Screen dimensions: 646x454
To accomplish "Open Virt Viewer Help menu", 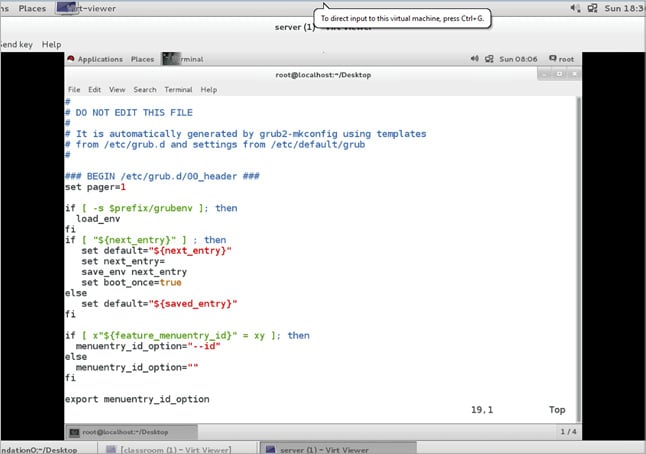I will coord(51,44).
